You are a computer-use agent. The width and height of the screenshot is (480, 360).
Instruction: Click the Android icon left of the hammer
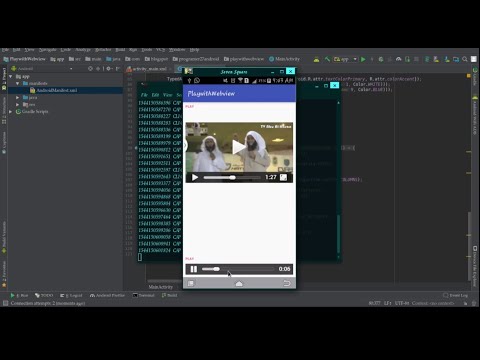316,59
